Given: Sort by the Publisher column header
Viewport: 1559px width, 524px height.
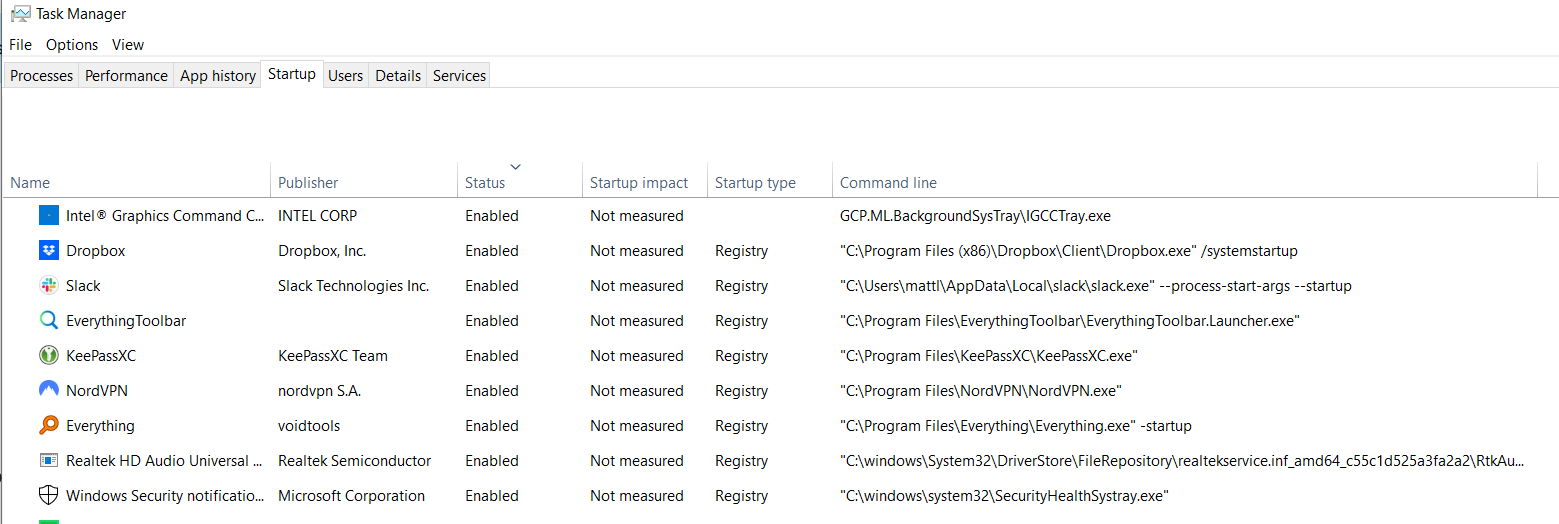Looking at the screenshot, I should click(308, 182).
